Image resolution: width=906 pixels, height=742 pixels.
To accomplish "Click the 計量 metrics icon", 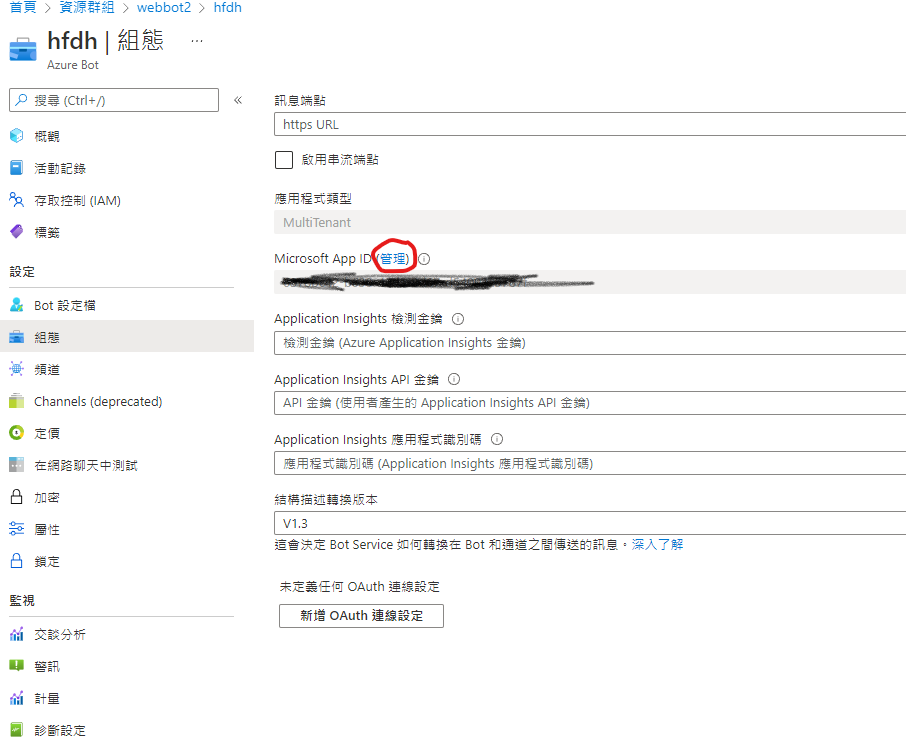I will point(17,698).
